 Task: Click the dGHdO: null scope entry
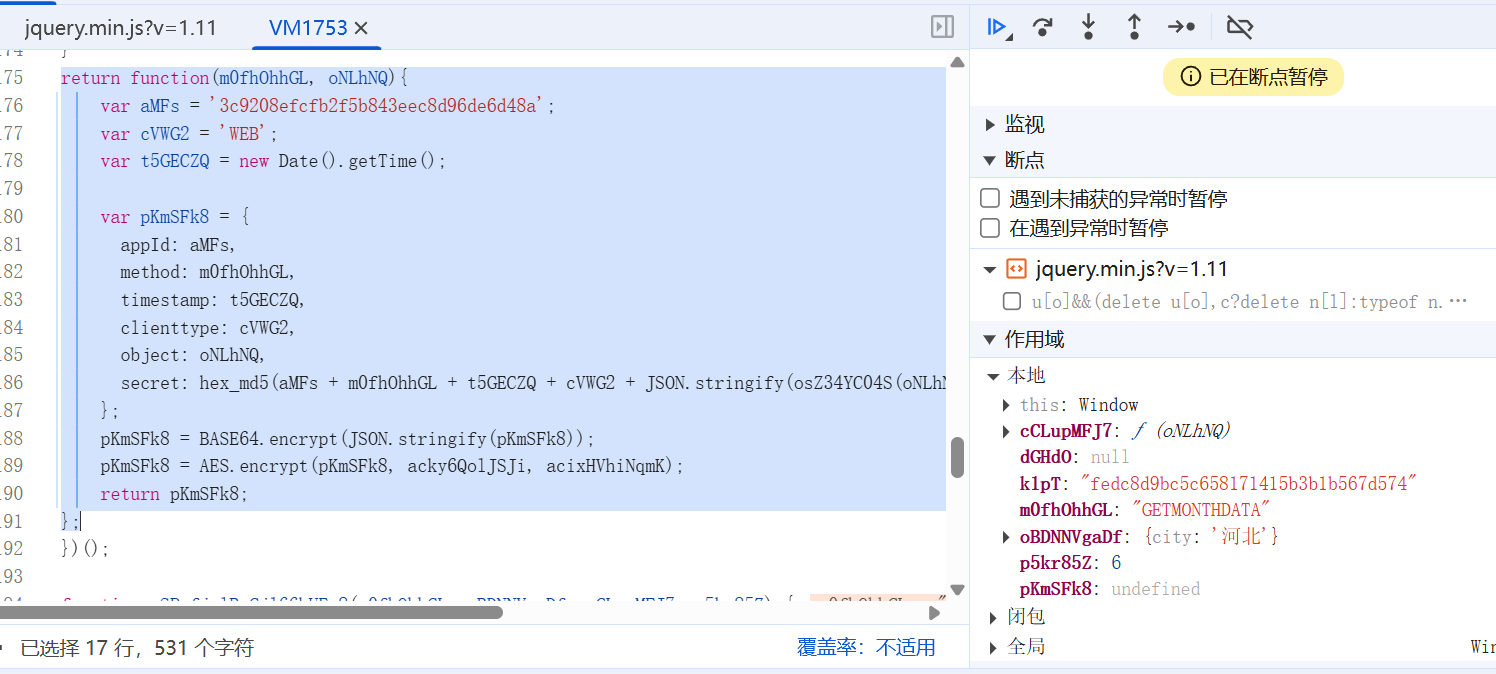1074,457
